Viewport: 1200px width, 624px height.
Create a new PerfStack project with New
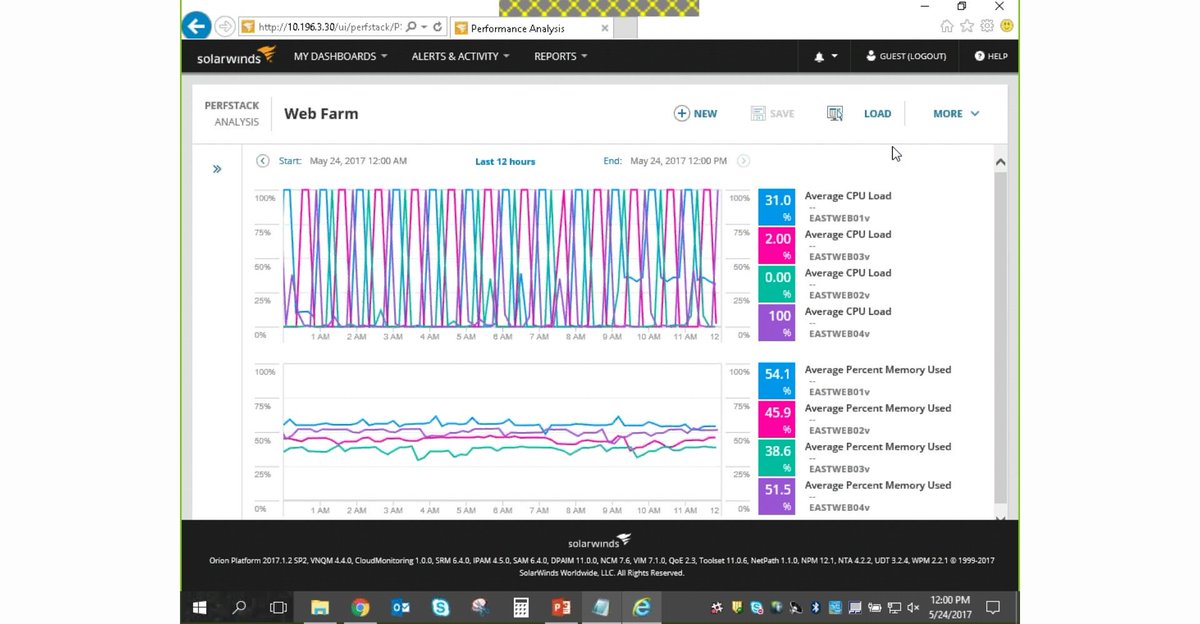696,114
